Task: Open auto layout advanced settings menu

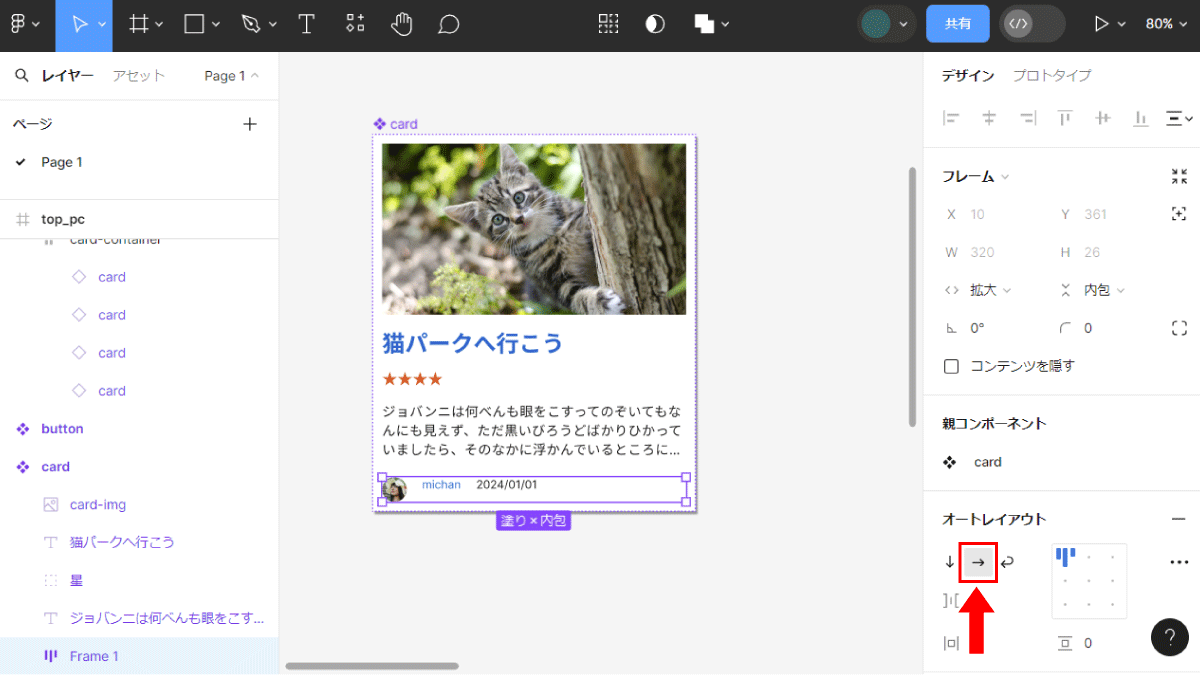Action: point(1179,562)
